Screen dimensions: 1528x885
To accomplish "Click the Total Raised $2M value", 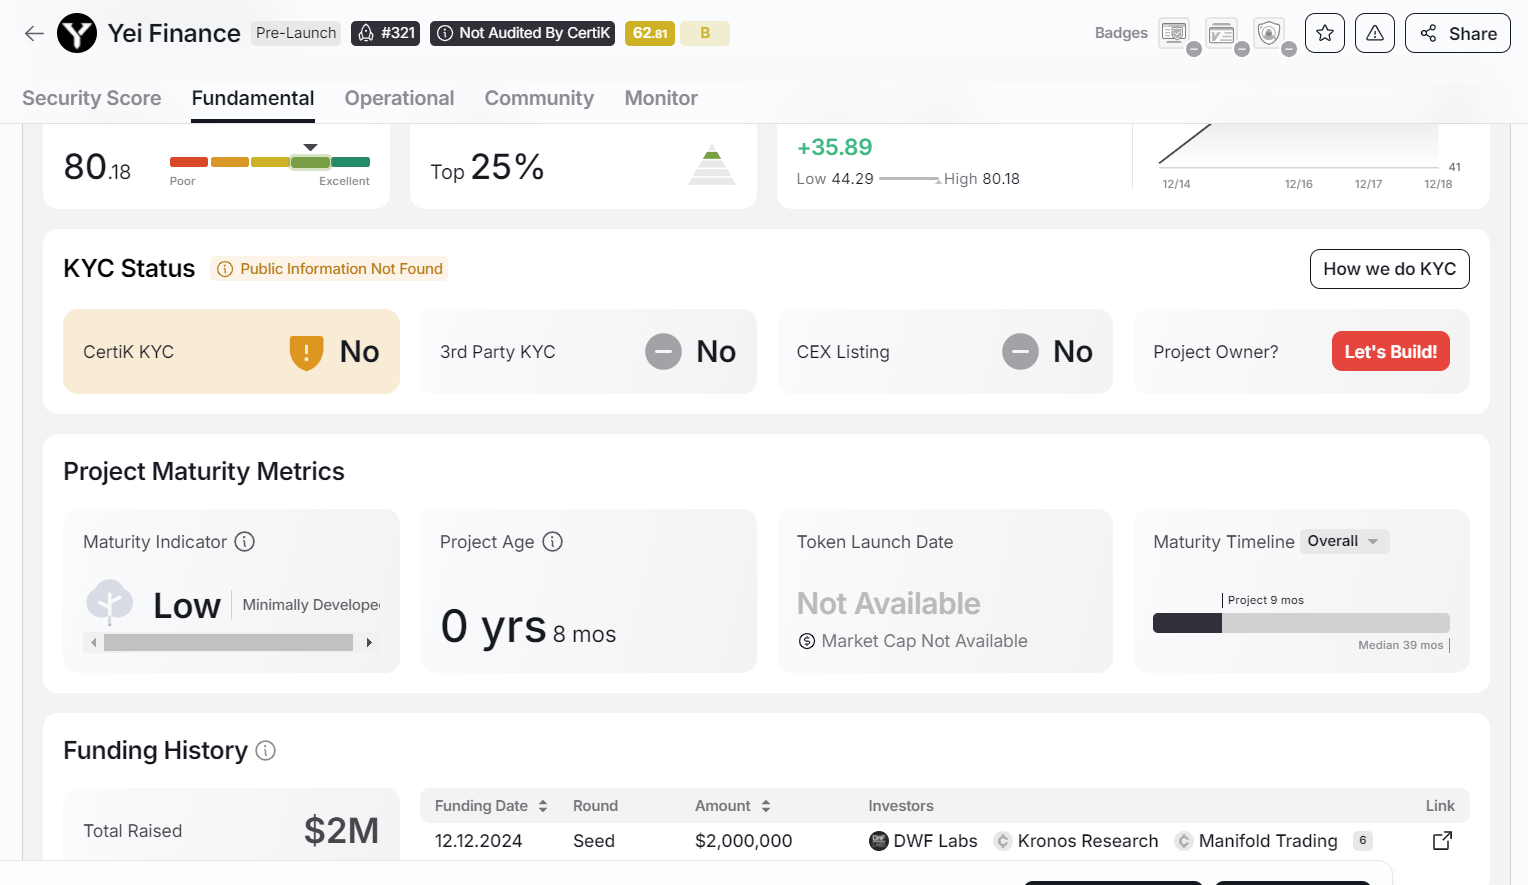I will pos(341,831).
